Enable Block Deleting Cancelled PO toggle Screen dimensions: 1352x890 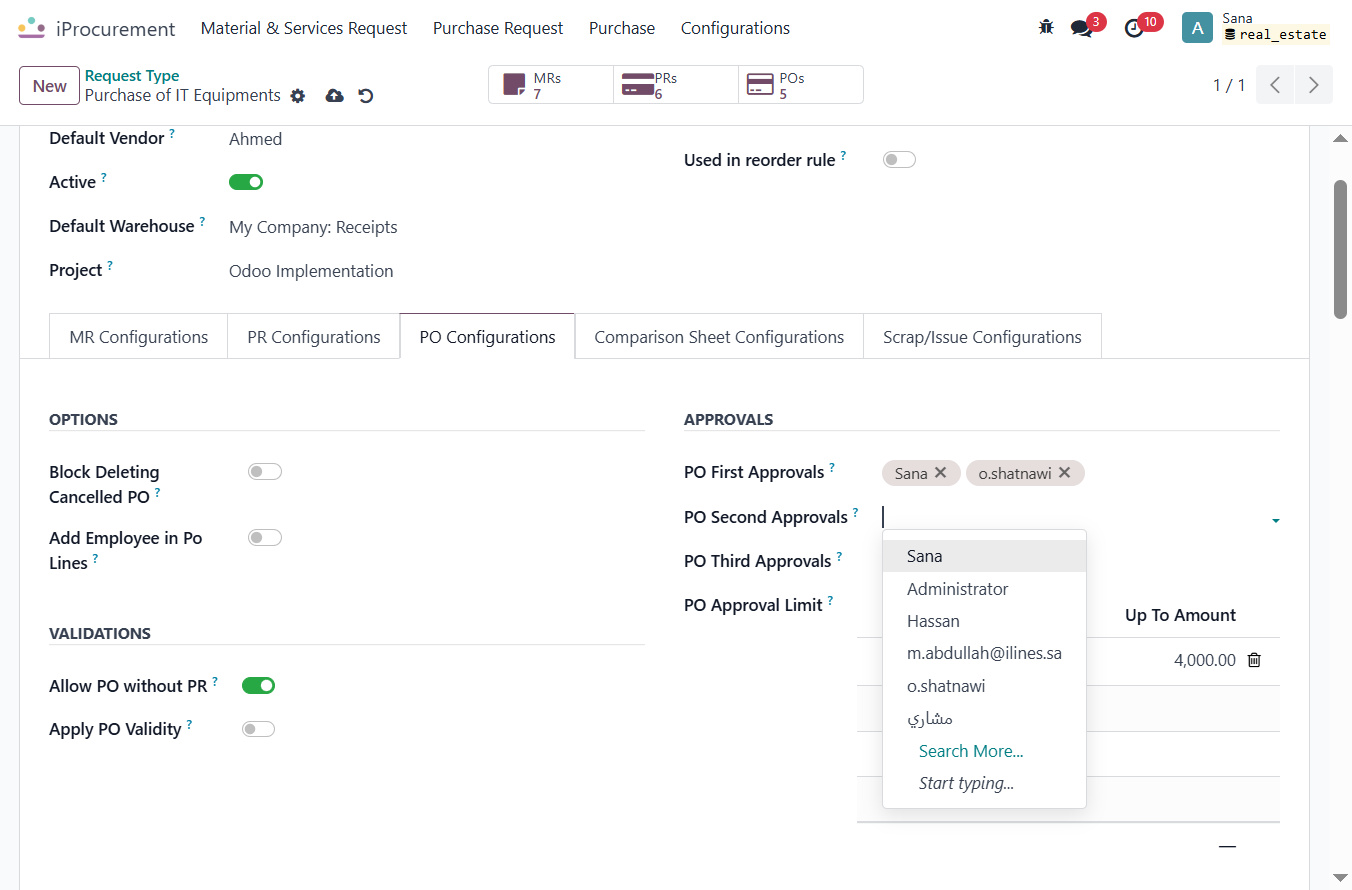tap(265, 472)
